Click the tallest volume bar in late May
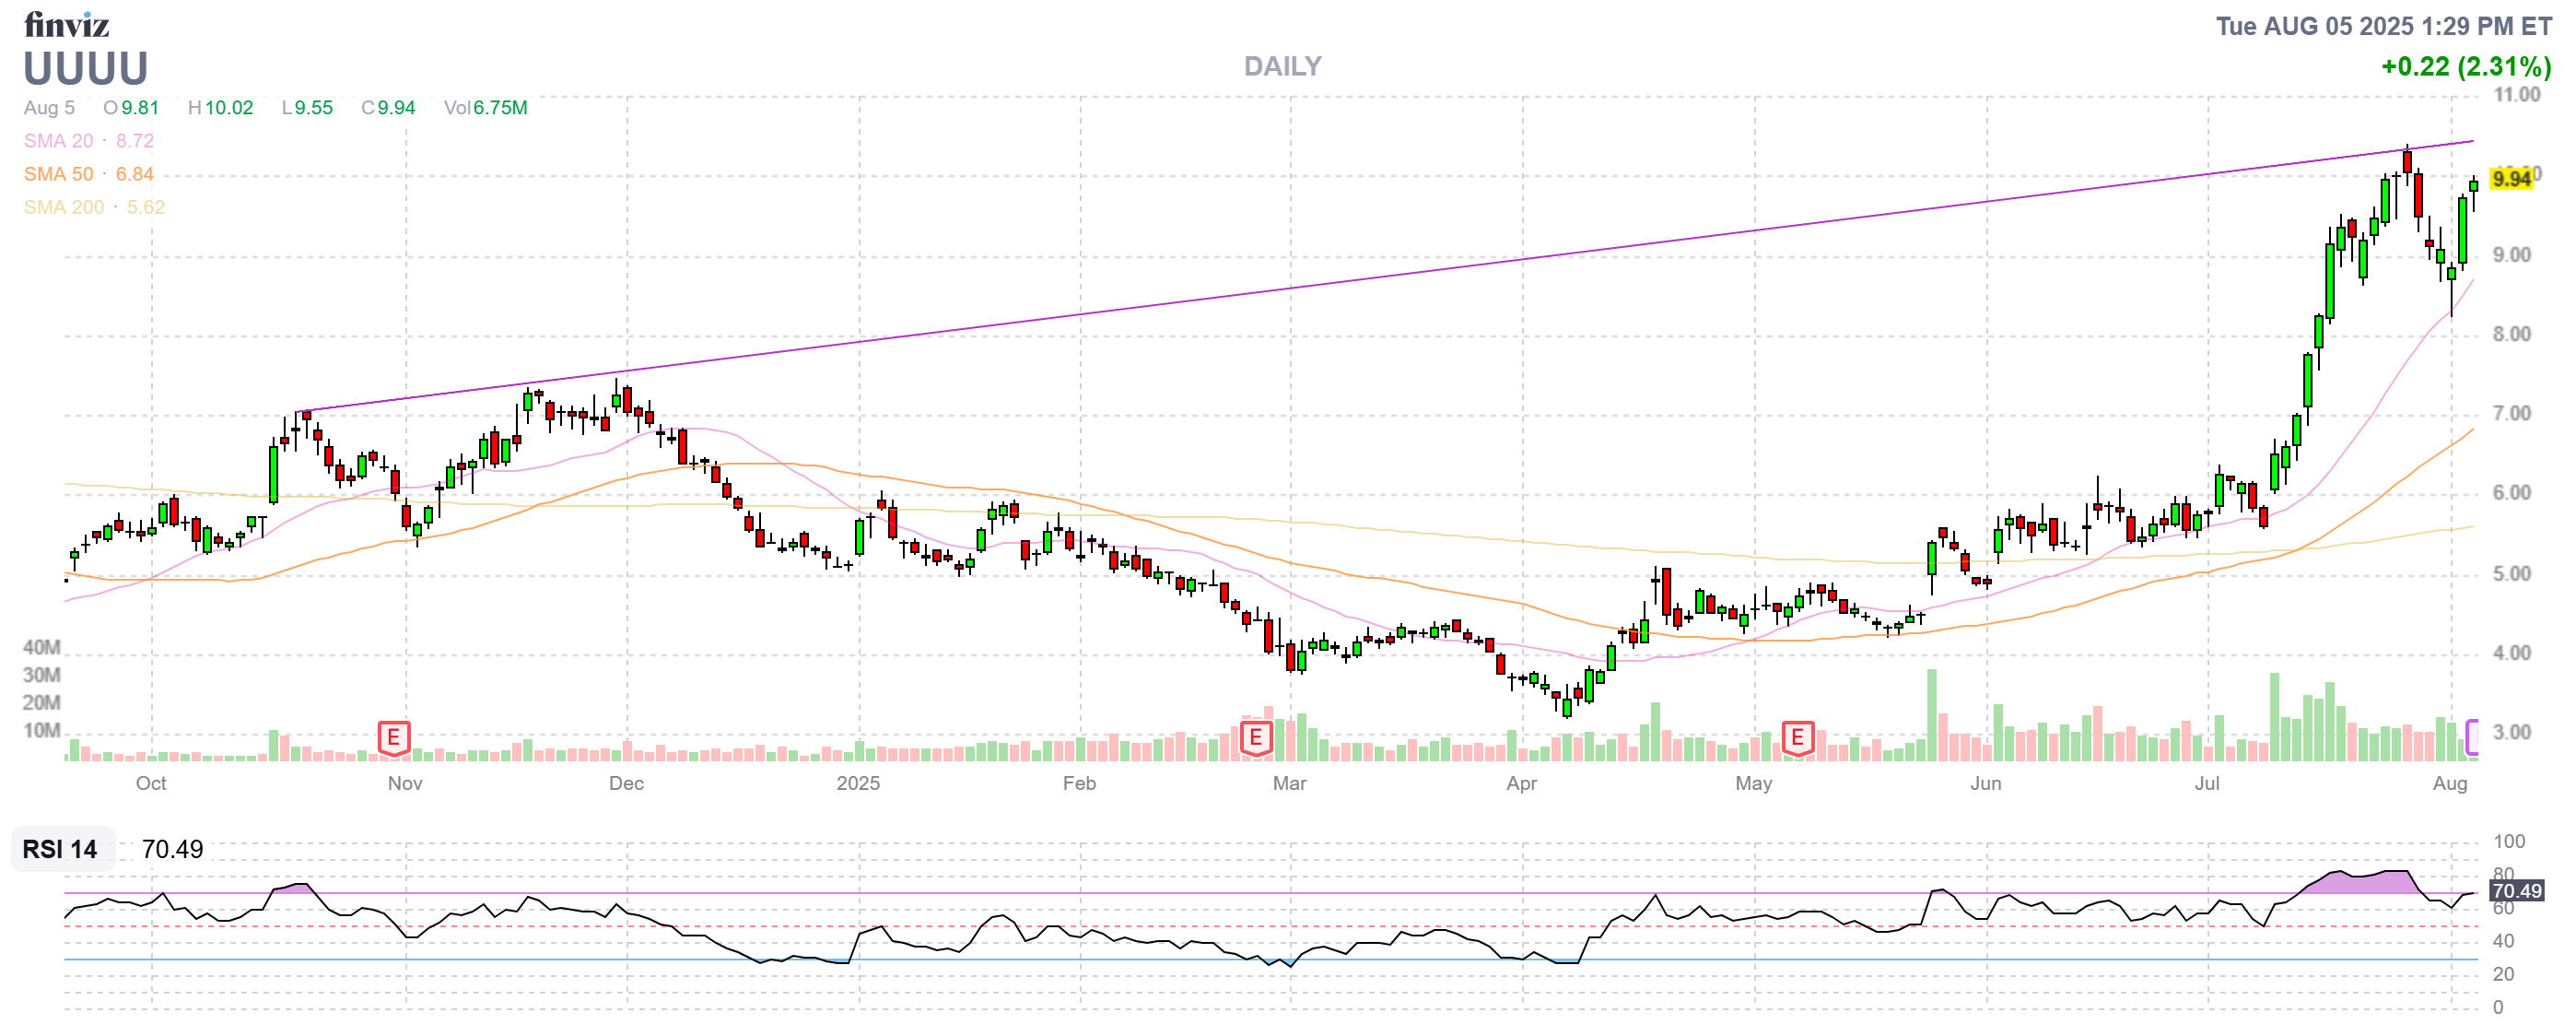 click(x=1931, y=715)
